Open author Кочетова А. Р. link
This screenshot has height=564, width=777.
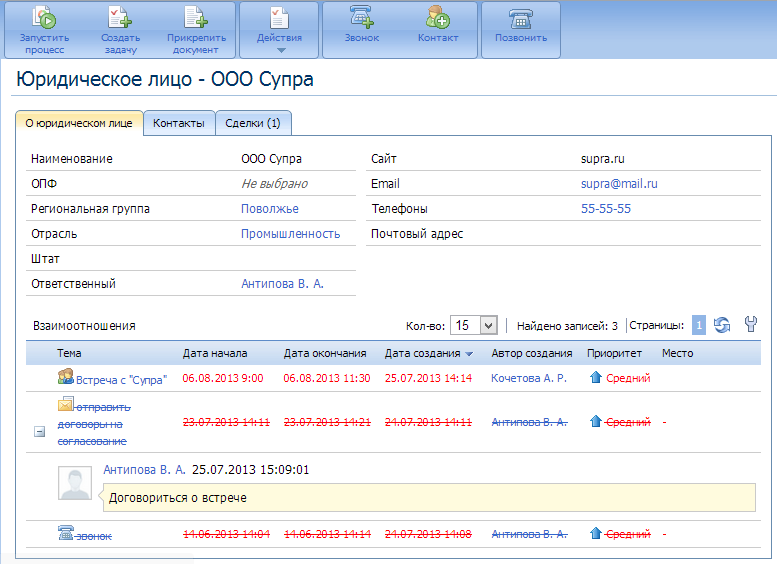coord(529,378)
